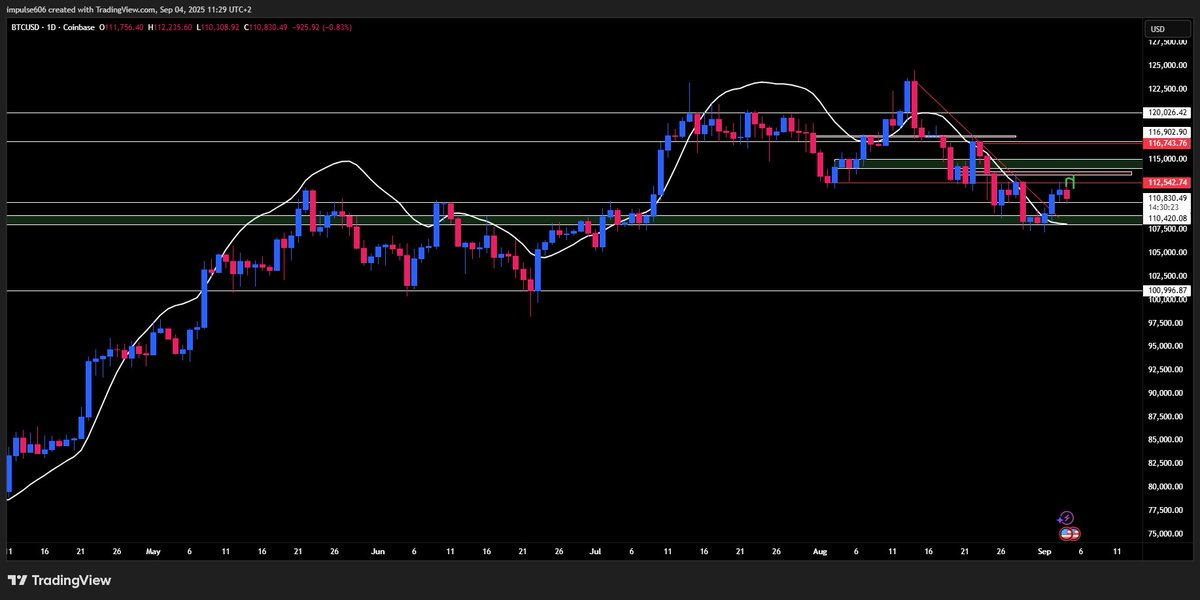This screenshot has width=1200, height=600.
Task: Click the 80,000.00 price scale label
Action: coord(1168,487)
